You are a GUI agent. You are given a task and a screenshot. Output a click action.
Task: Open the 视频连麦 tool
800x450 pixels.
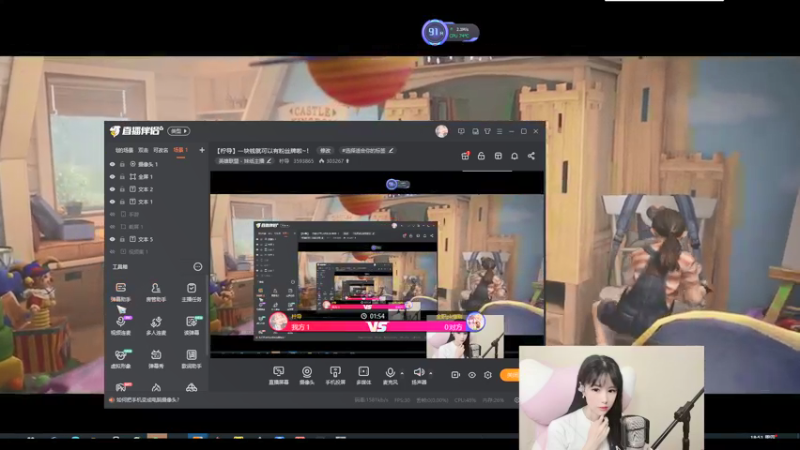click(x=120, y=326)
